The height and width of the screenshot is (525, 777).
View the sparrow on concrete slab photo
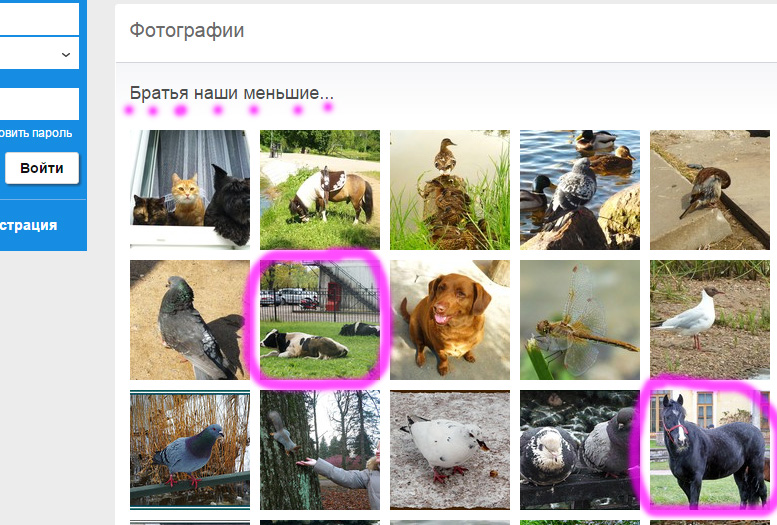tap(710, 189)
